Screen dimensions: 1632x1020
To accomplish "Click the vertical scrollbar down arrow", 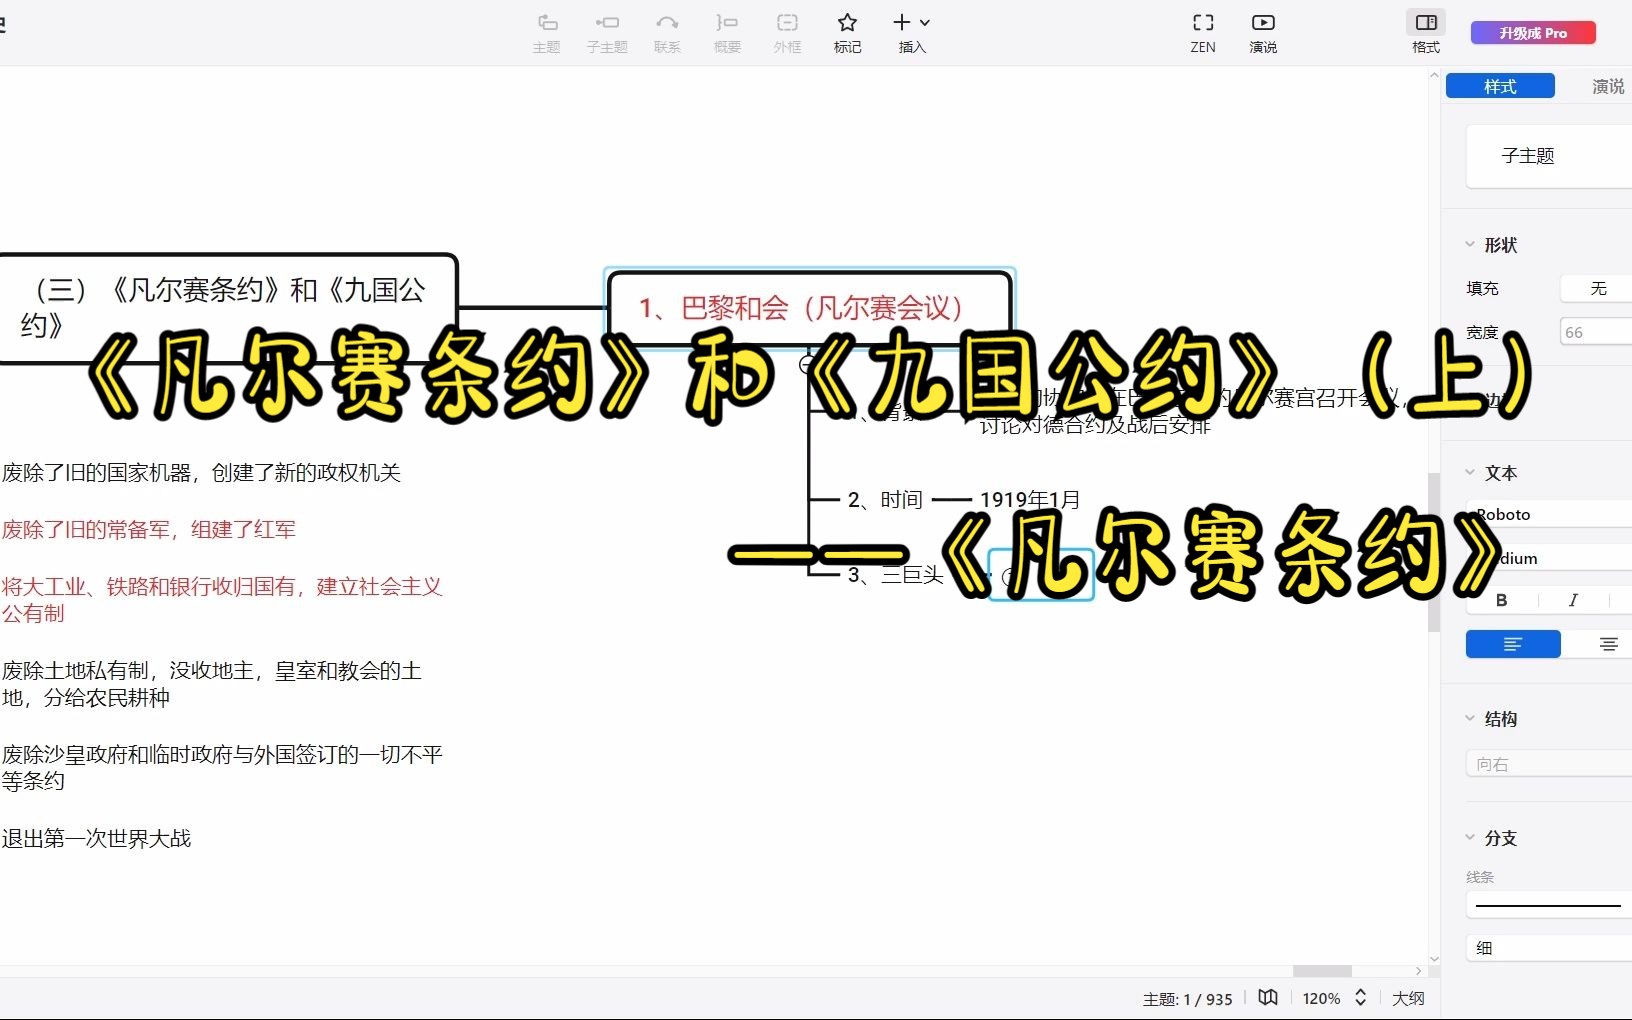I will coord(1434,959).
